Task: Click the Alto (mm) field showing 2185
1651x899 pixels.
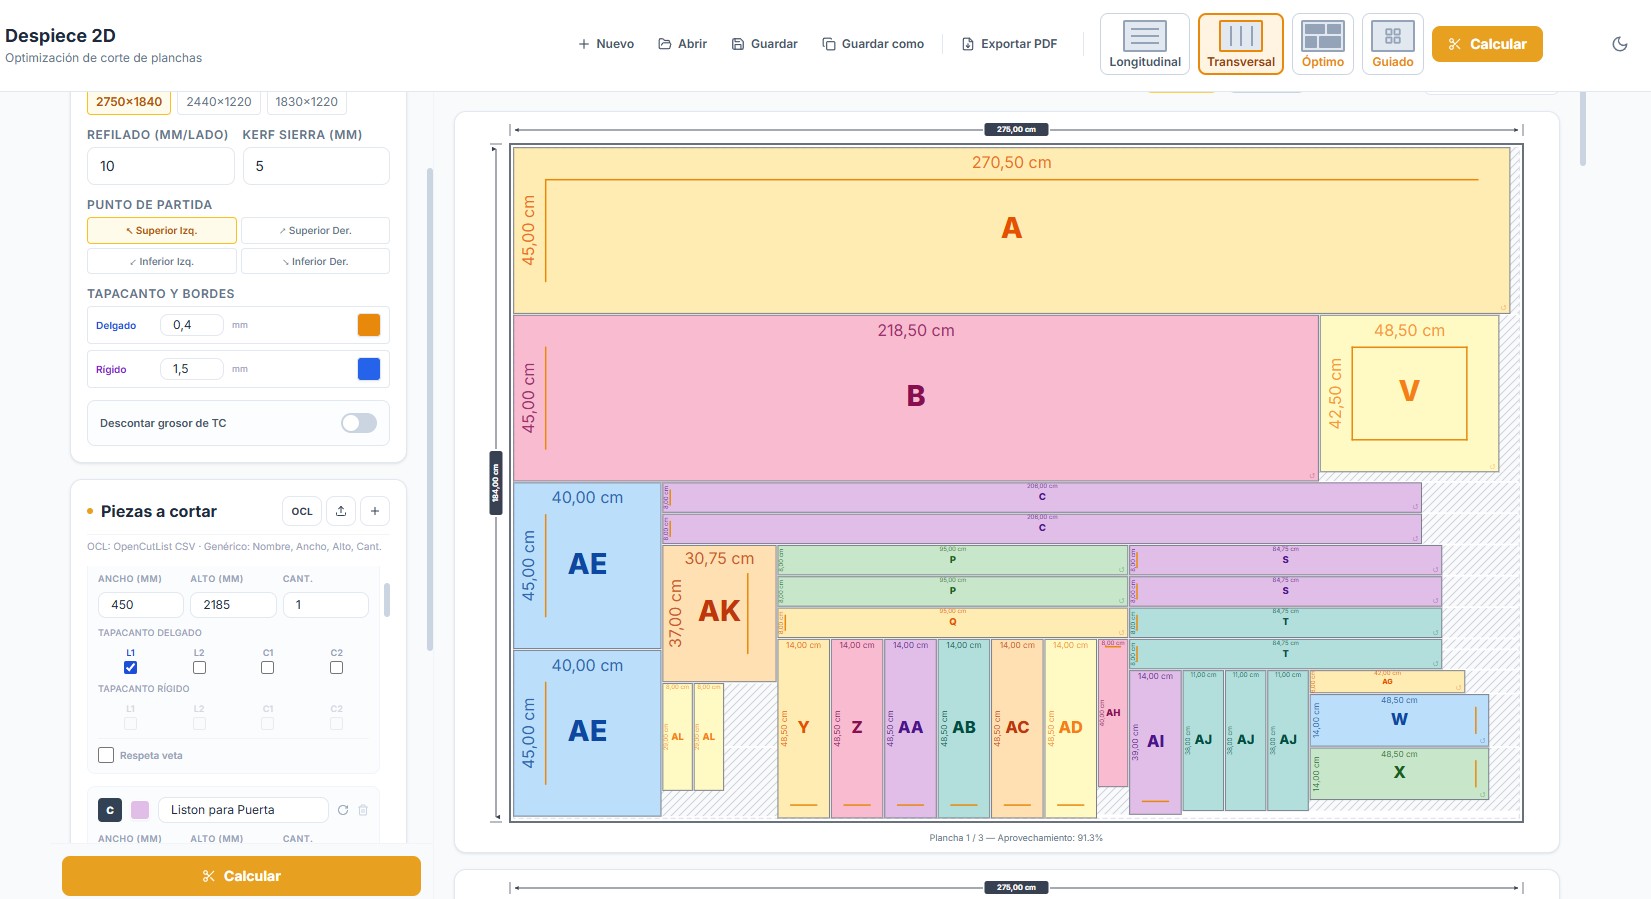Action: pos(233,605)
